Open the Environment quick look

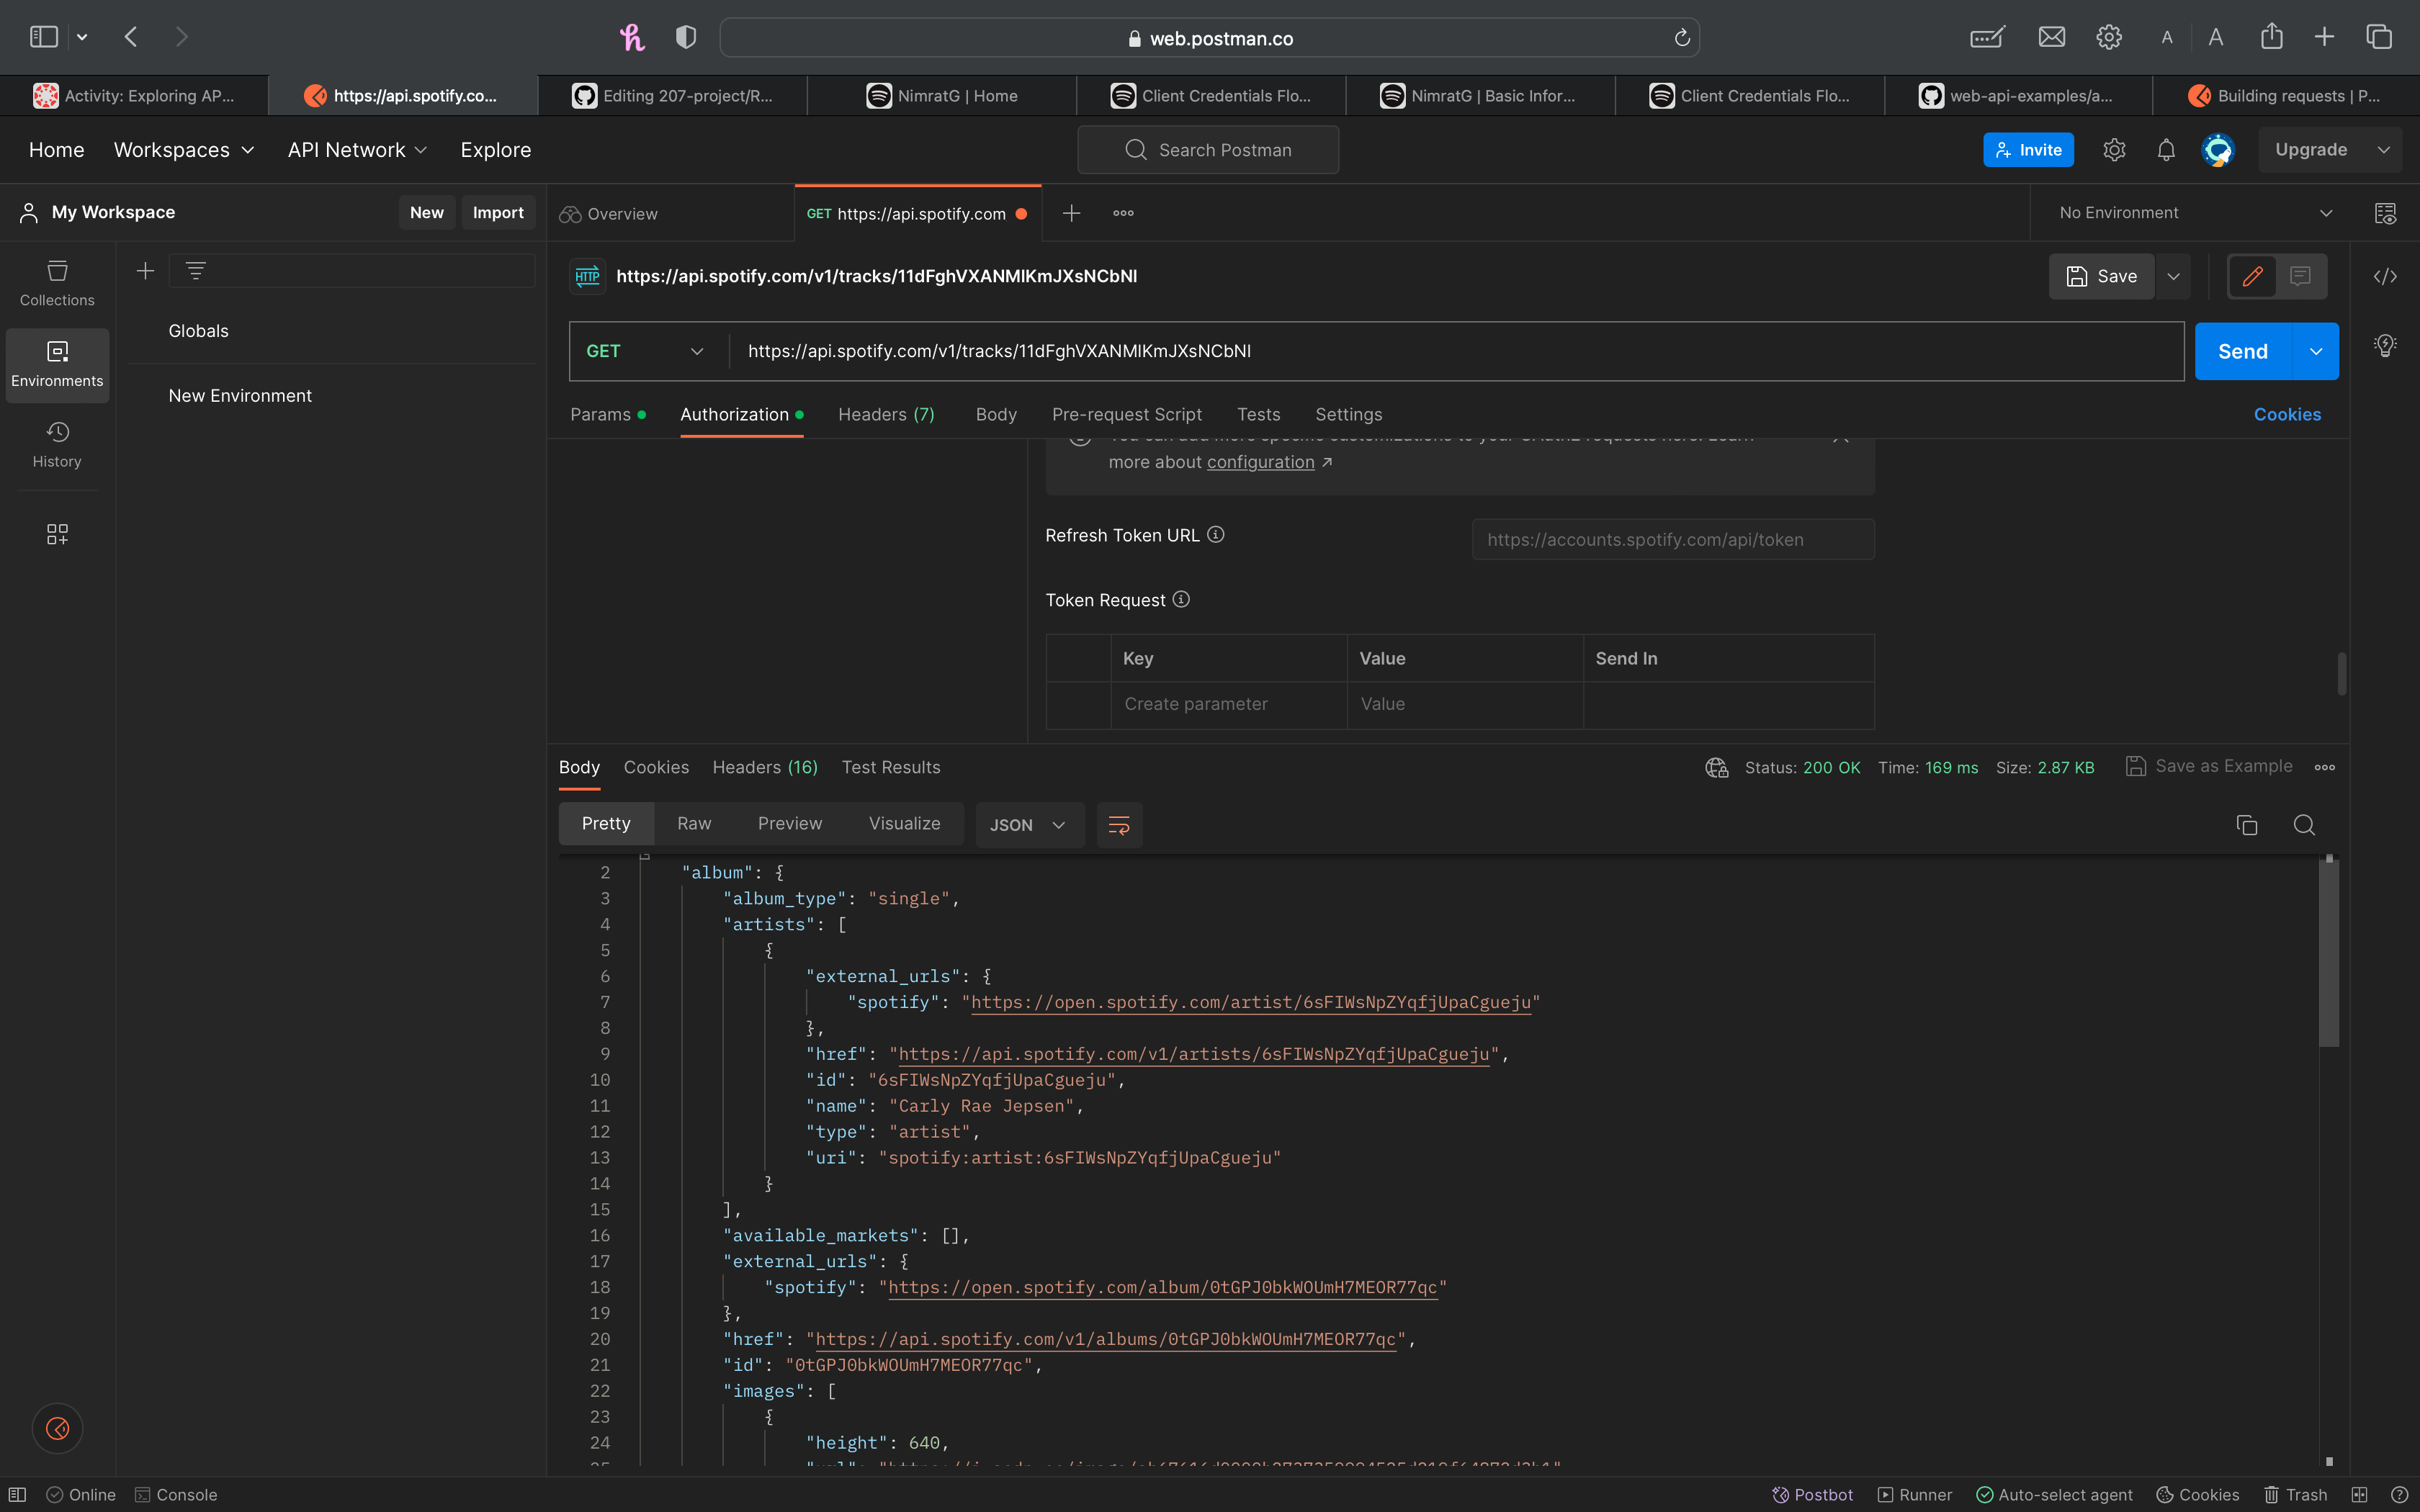[x=2385, y=212]
